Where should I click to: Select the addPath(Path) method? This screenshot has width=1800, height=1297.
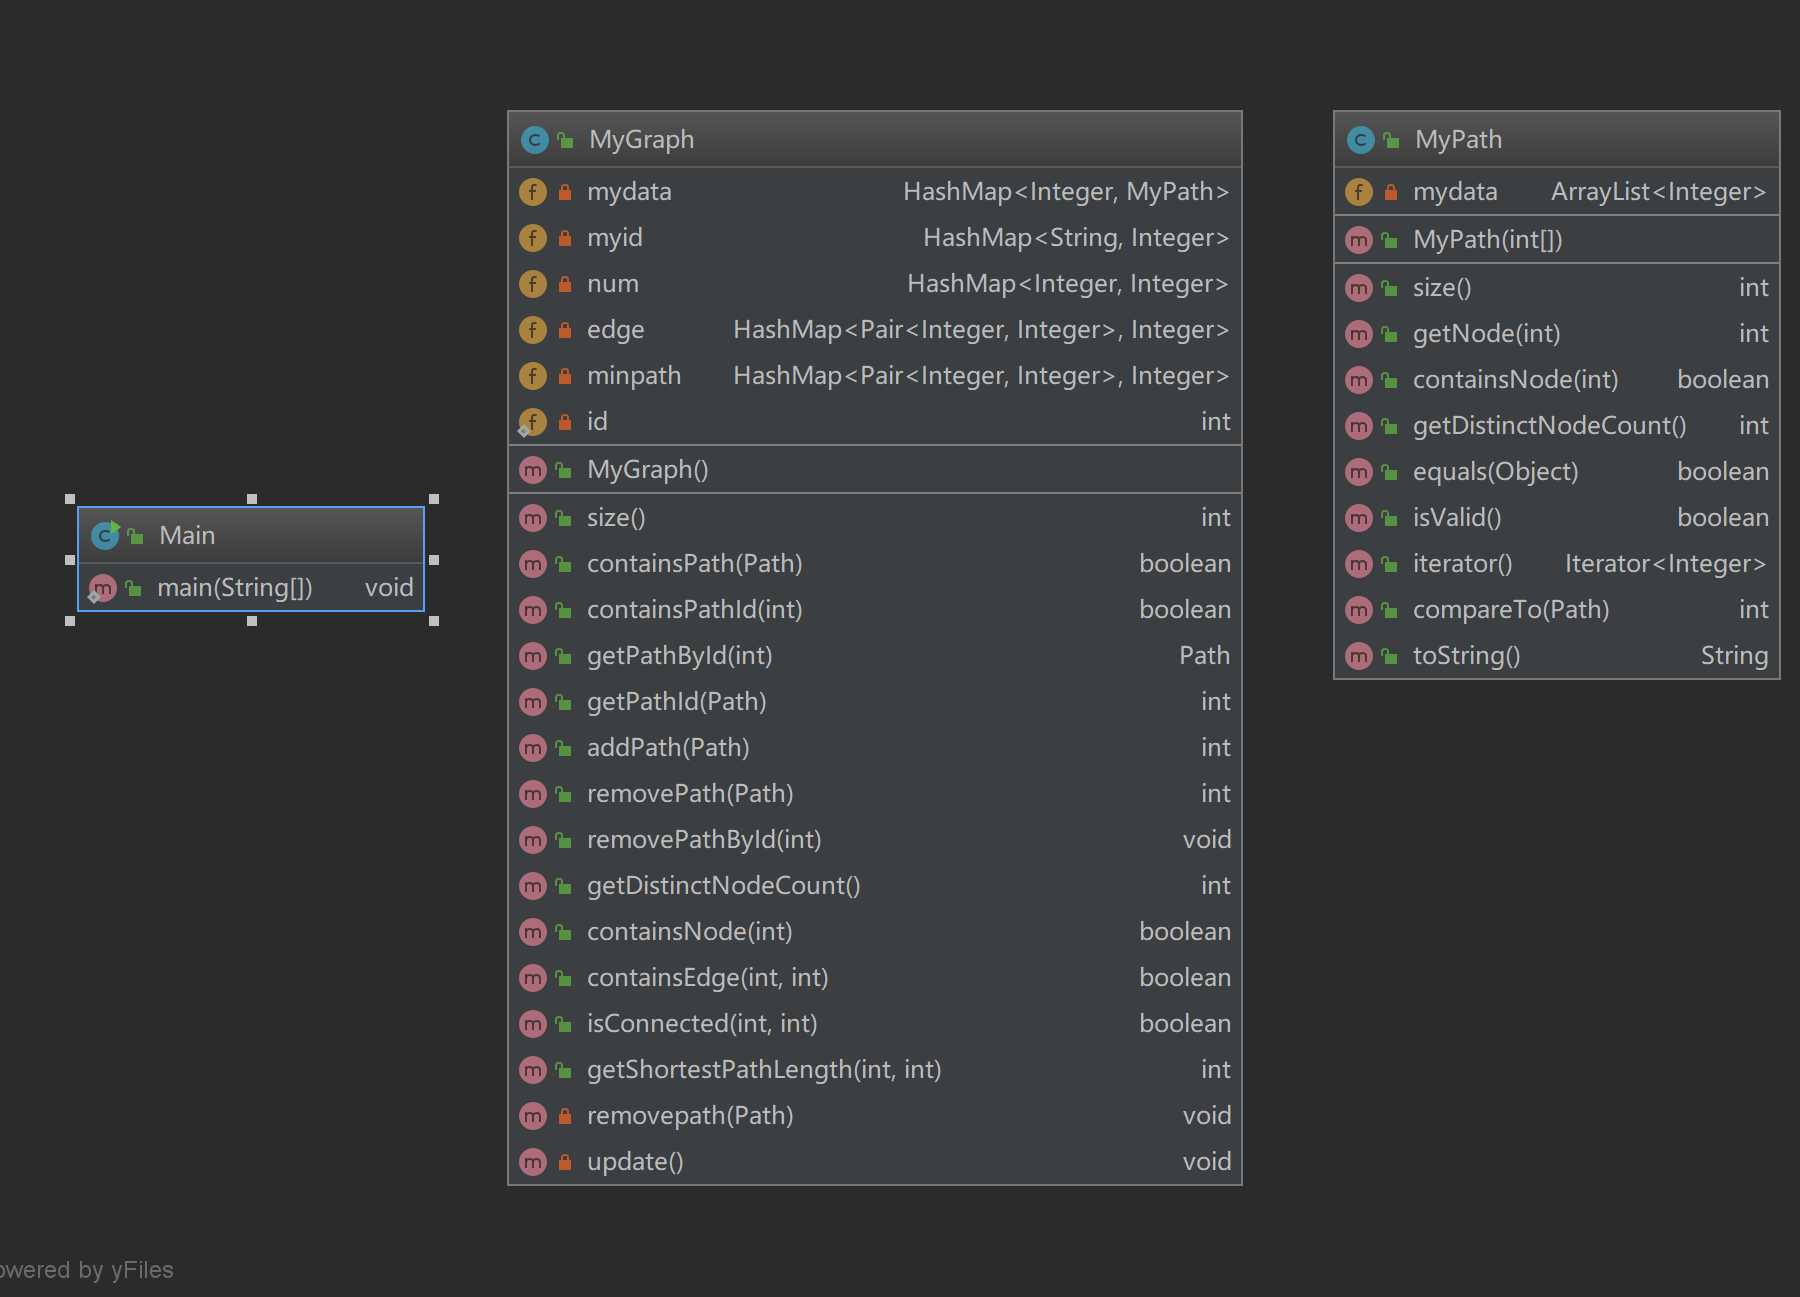click(875, 748)
